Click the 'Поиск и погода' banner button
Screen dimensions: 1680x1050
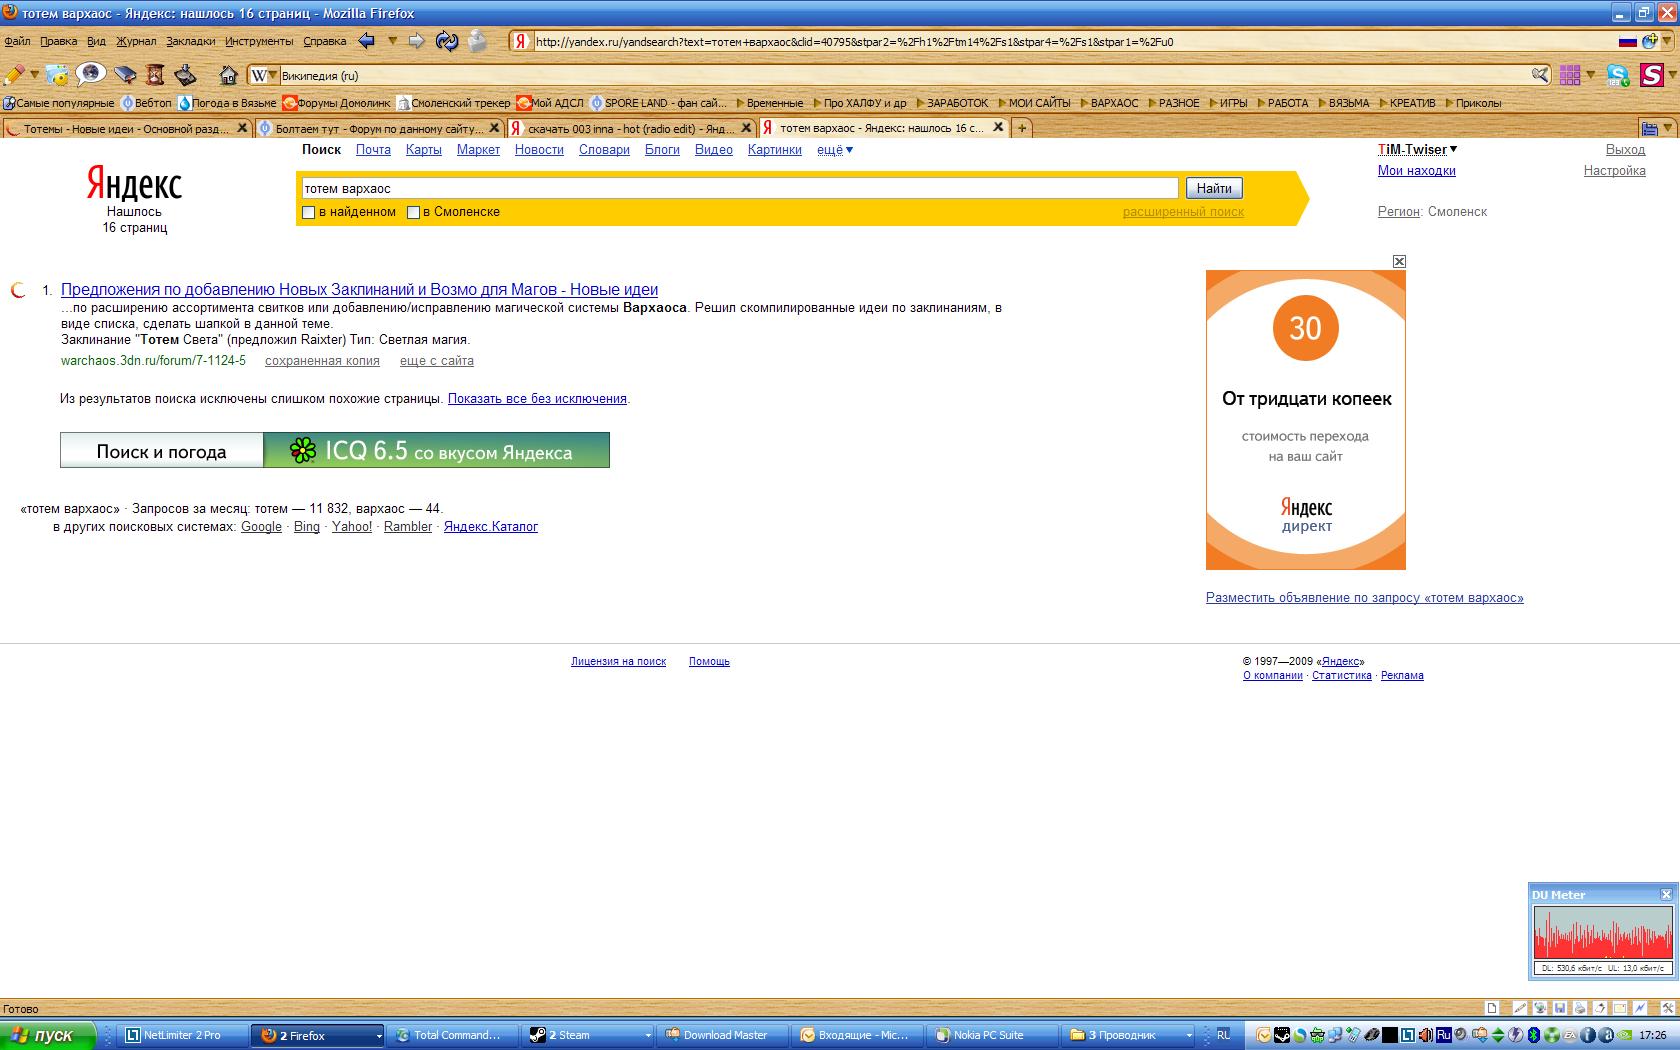click(162, 451)
